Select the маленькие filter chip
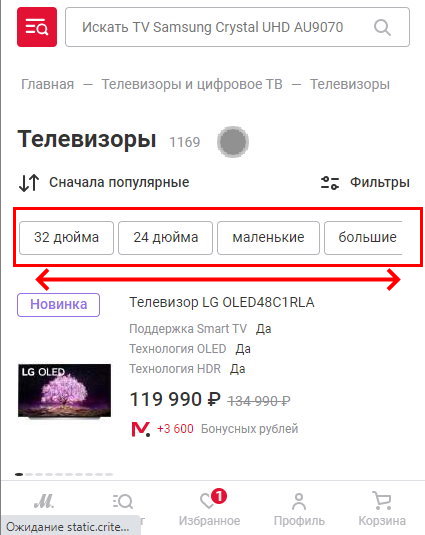 click(x=268, y=237)
